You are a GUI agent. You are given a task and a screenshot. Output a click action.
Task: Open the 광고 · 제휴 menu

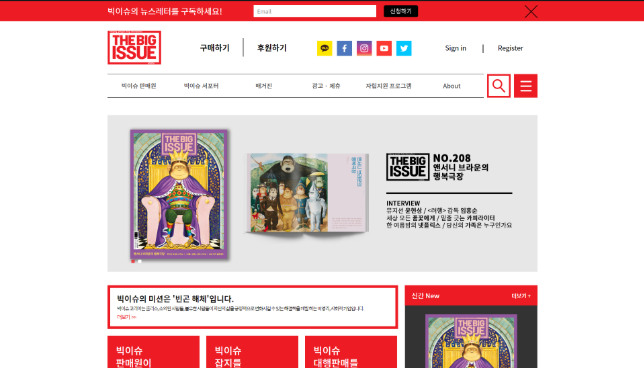[326, 86]
